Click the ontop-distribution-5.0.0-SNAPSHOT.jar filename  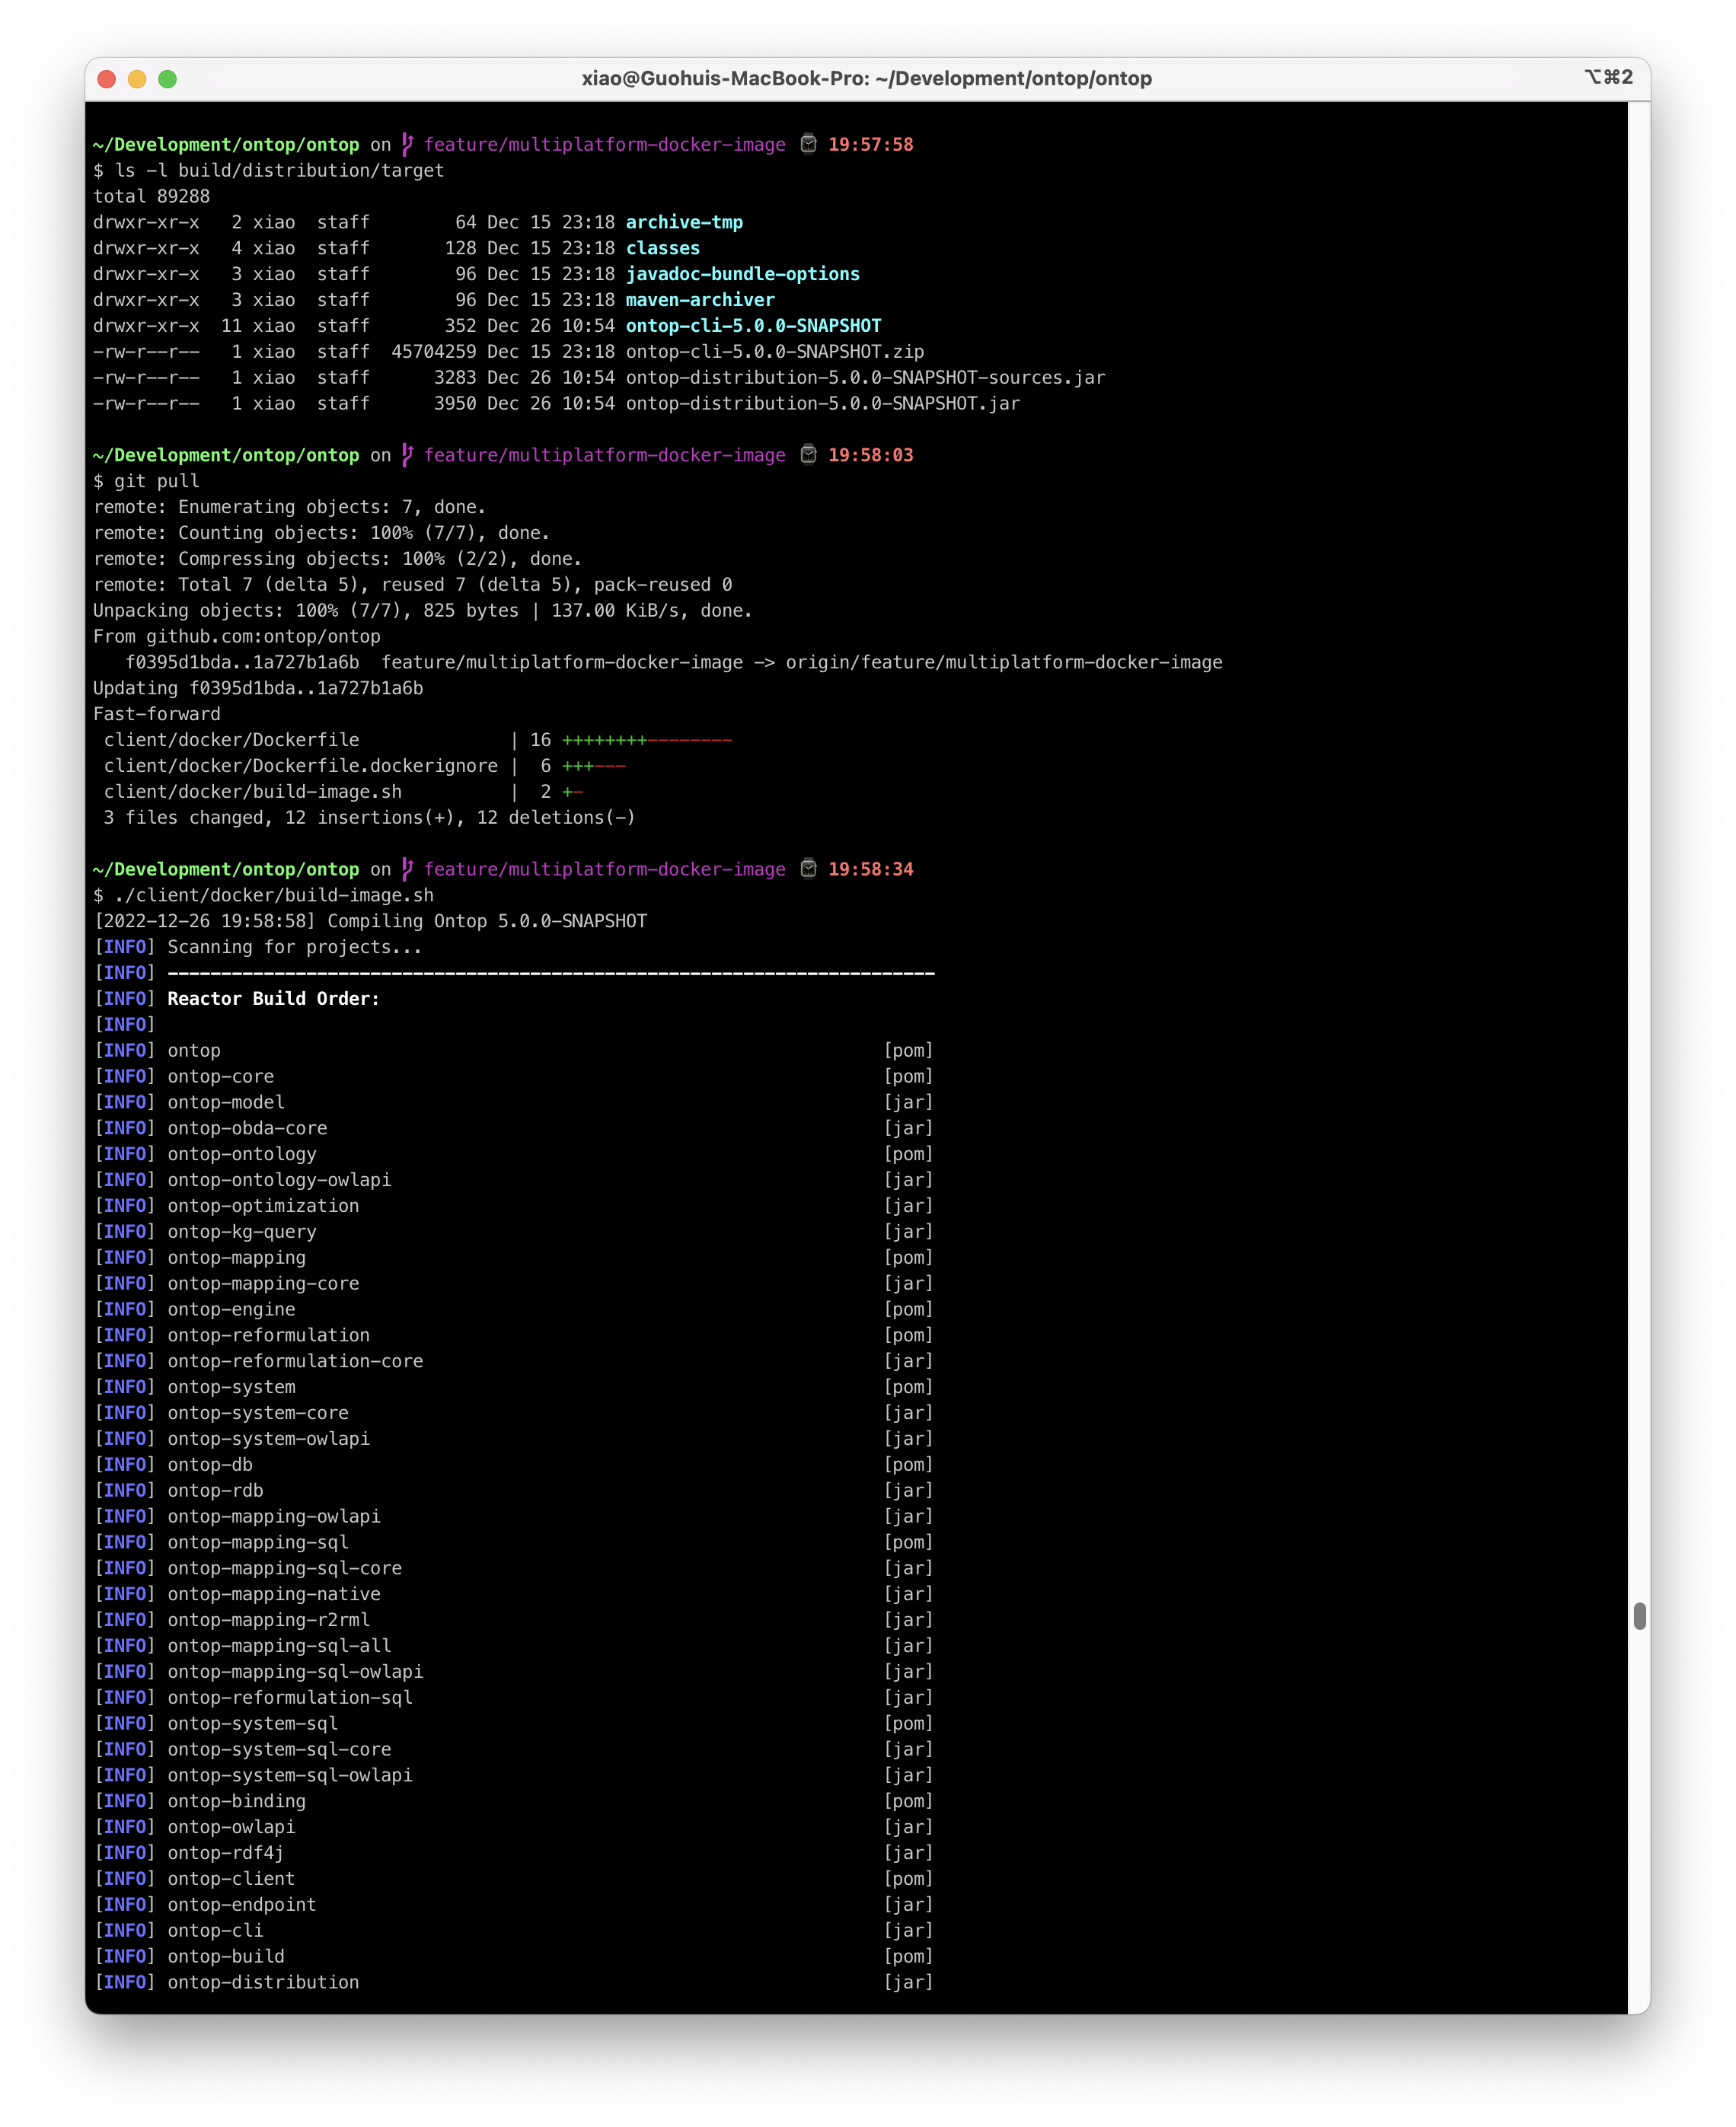[822, 403]
